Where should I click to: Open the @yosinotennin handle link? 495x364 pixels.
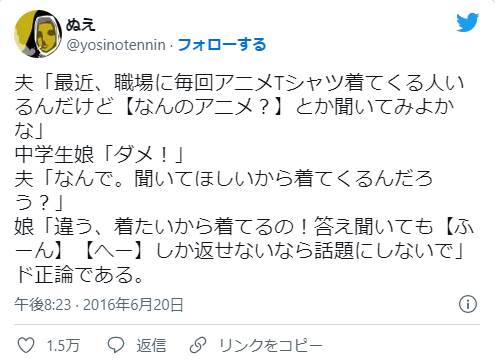click(x=116, y=45)
